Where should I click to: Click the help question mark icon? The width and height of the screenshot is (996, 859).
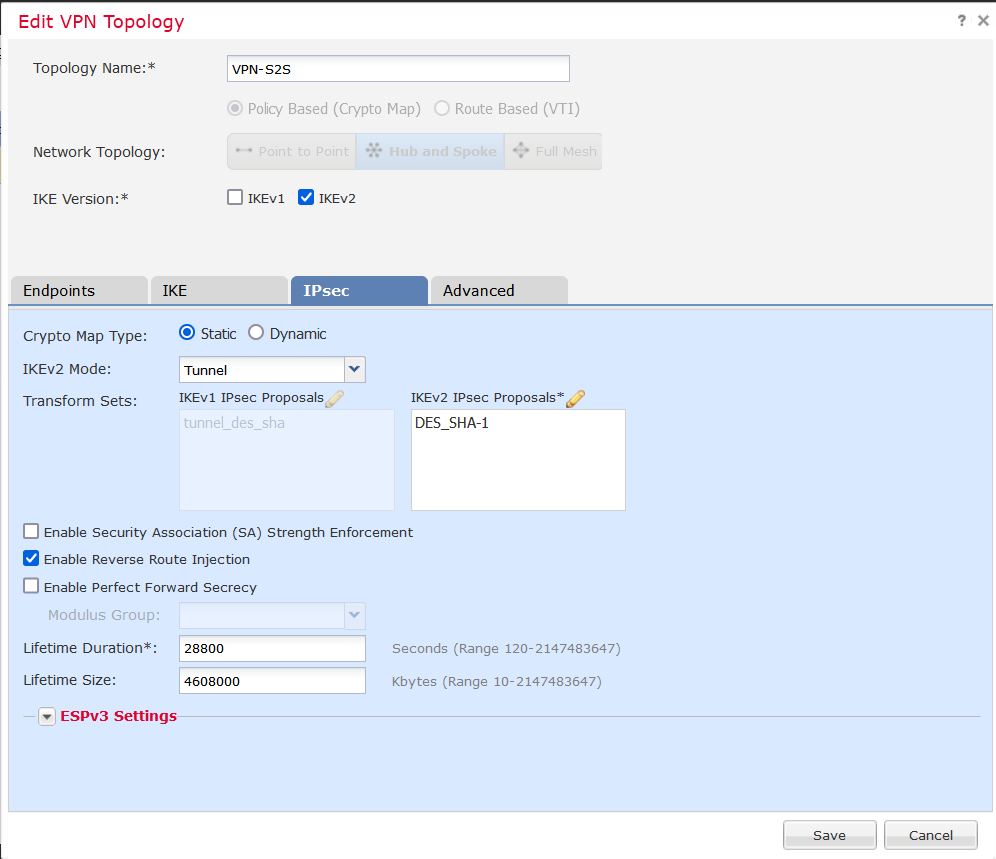click(x=961, y=21)
